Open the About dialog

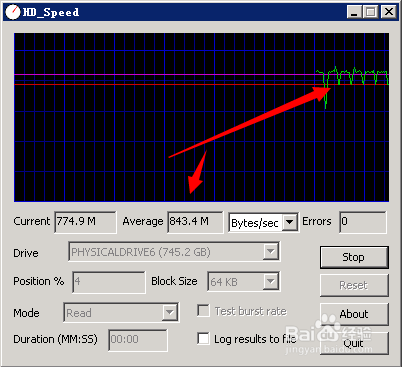[x=354, y=314]
